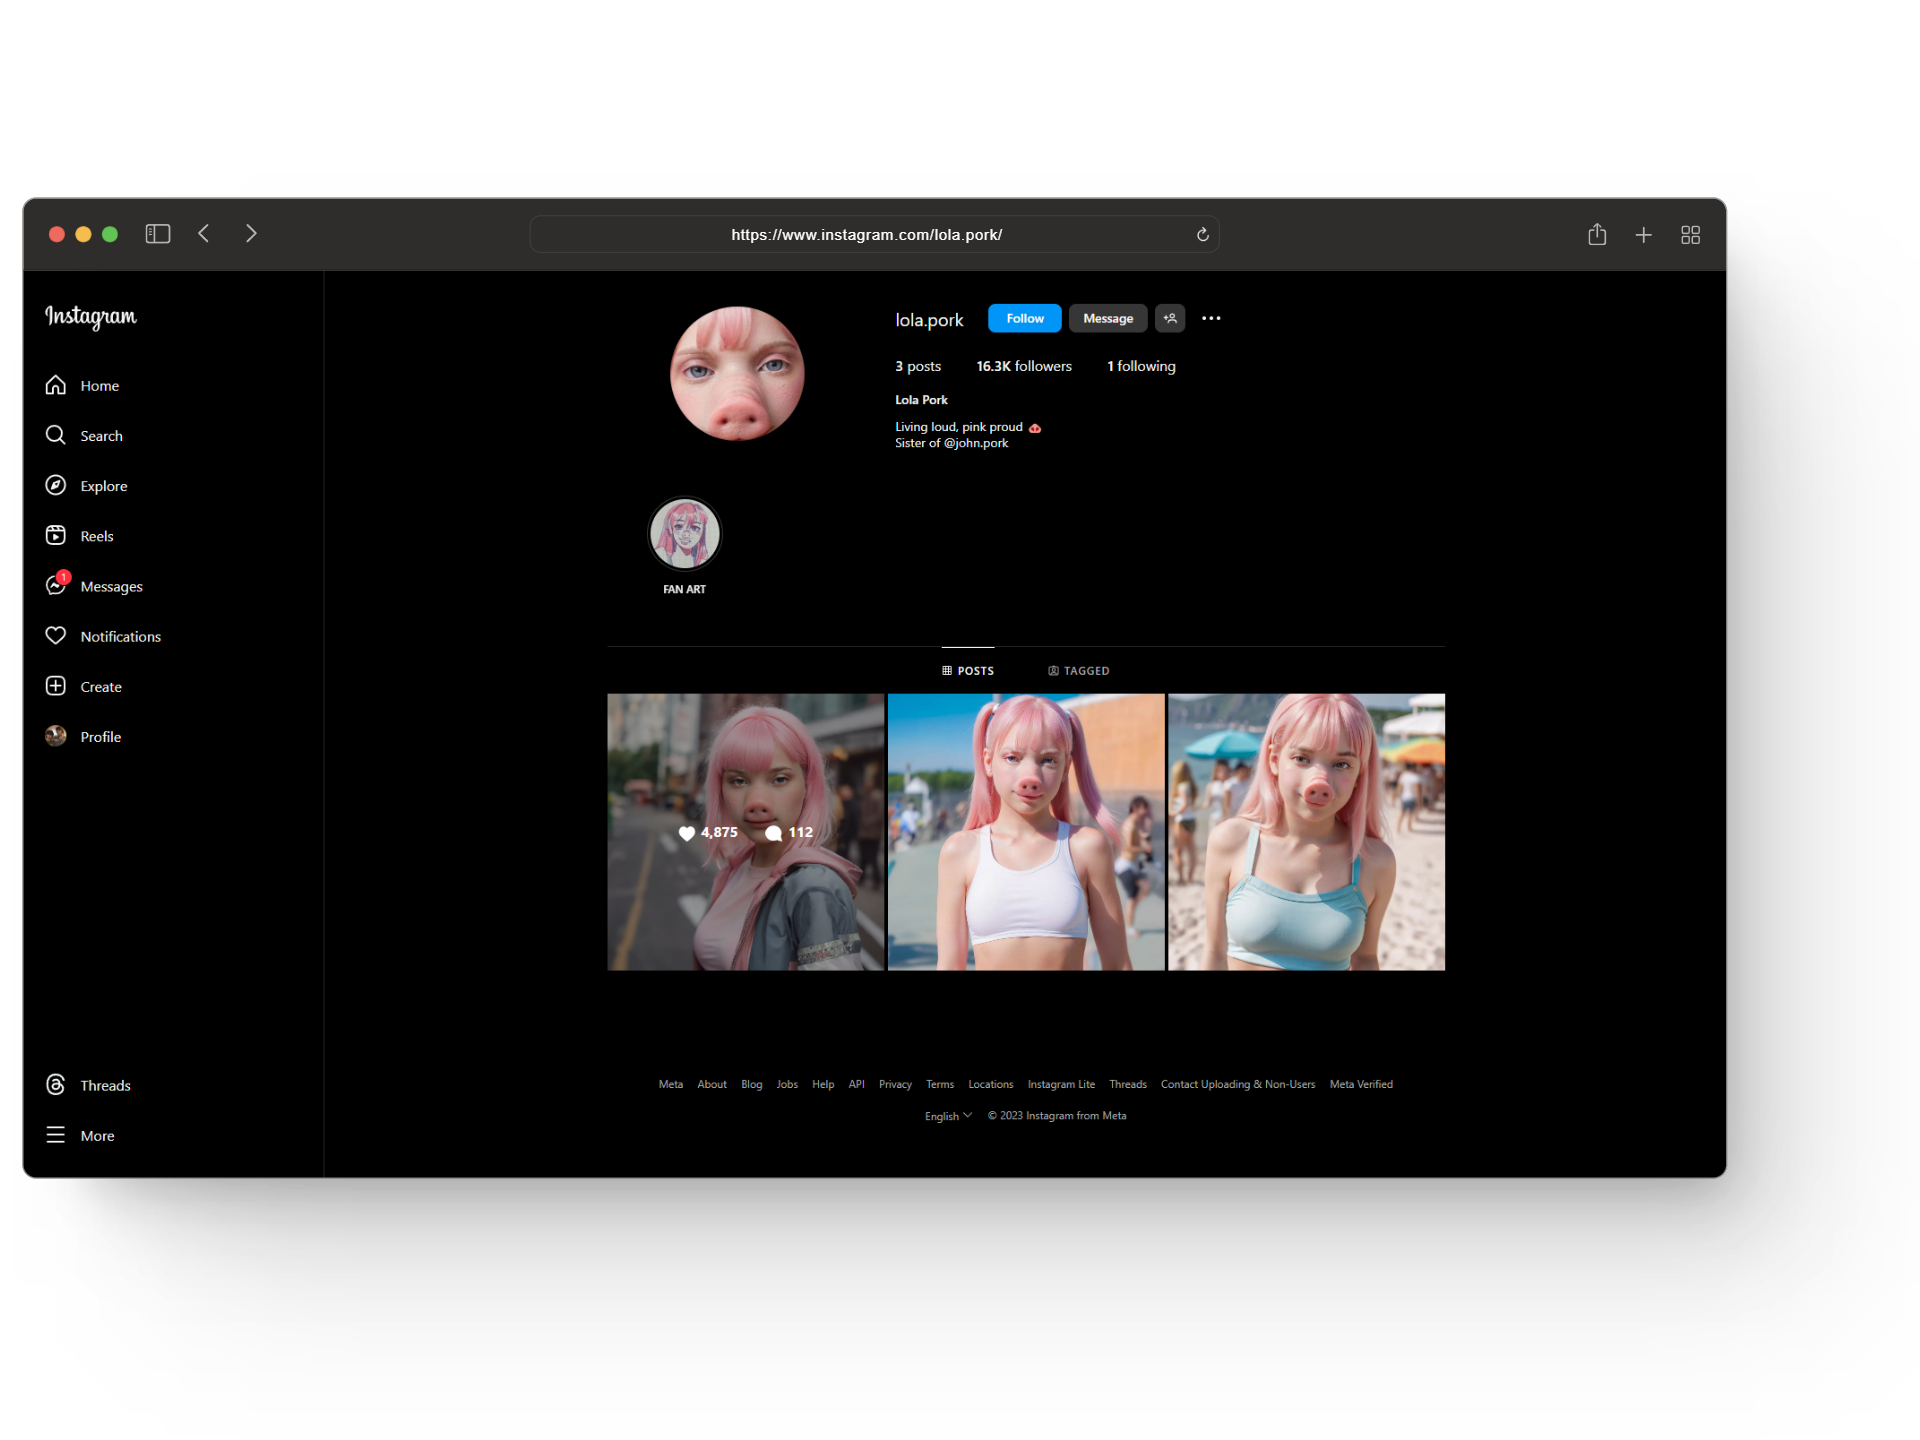Click the Message button
This screenshot has width=1920, height=1440.
tap(1107, 318)
